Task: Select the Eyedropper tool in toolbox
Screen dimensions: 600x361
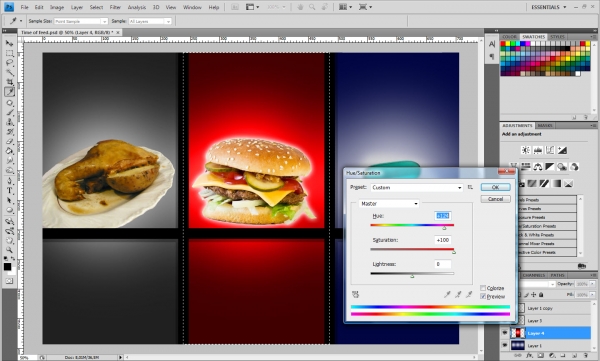Action: (9, 92)
